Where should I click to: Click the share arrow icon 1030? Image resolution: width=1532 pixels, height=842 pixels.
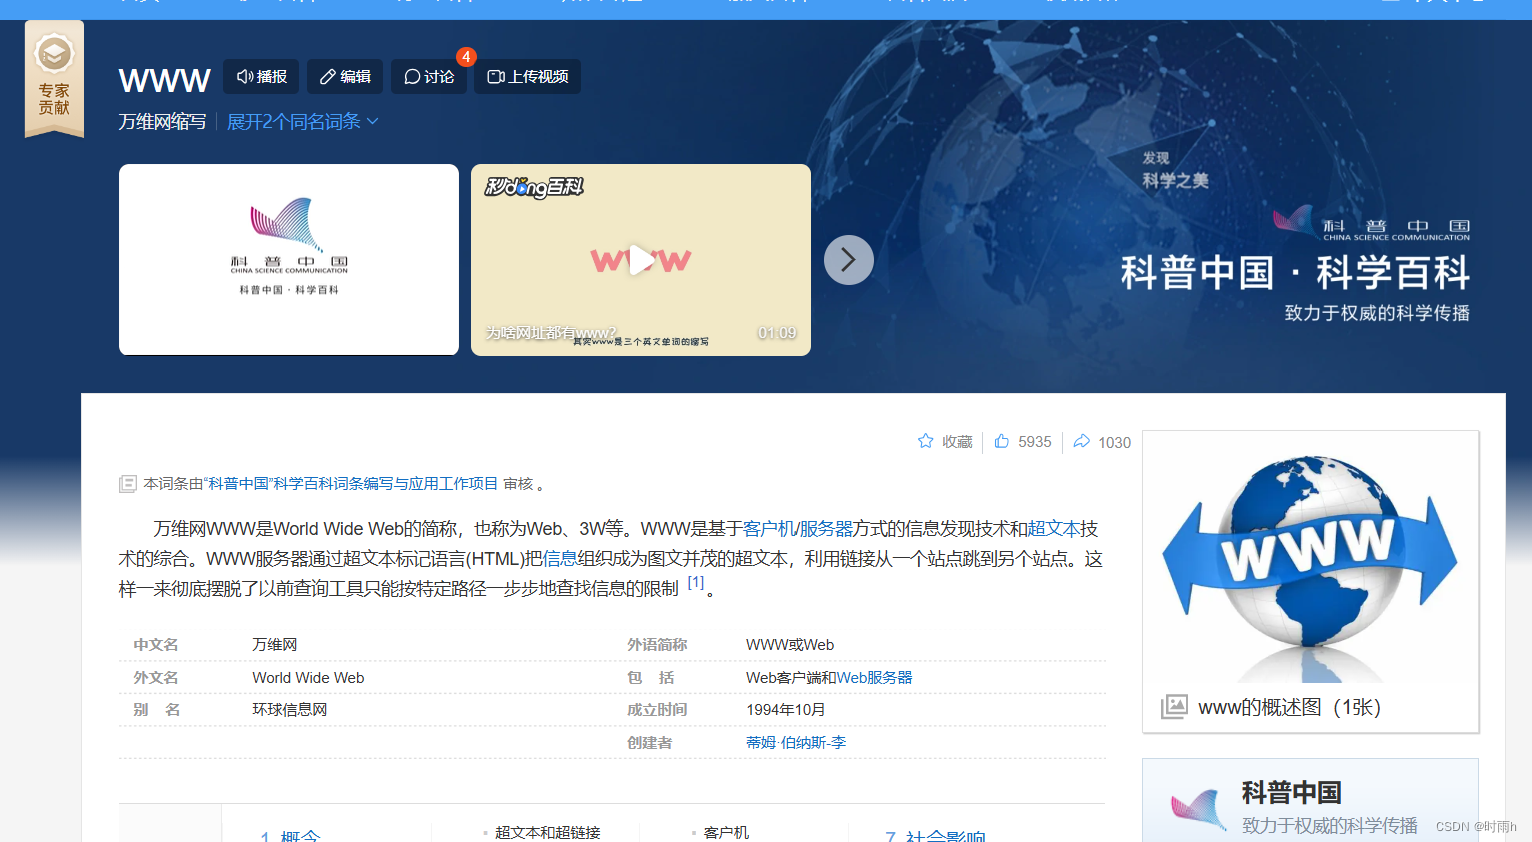click(x=1081, y=441)
